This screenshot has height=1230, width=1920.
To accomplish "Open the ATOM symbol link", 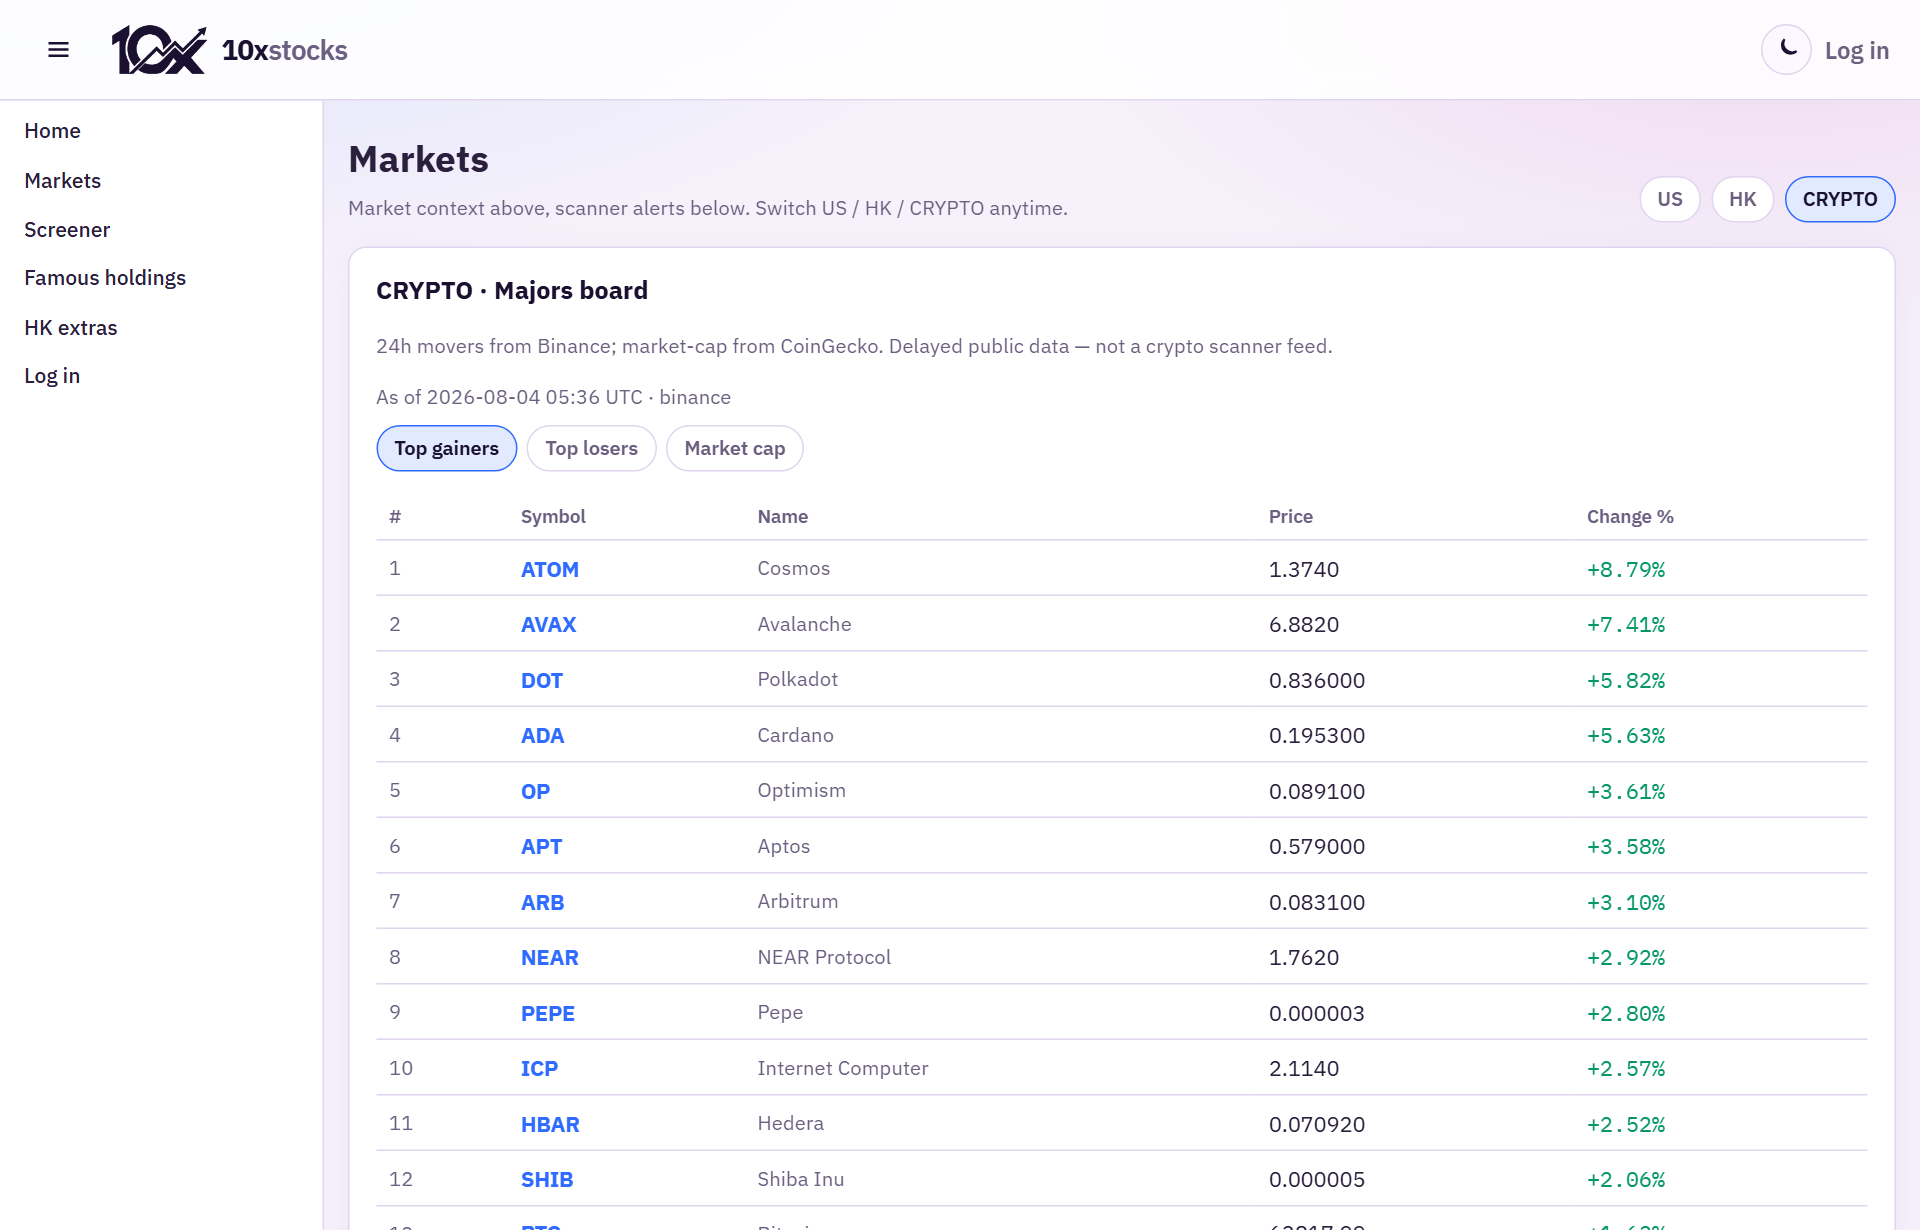I will (550, 569).
